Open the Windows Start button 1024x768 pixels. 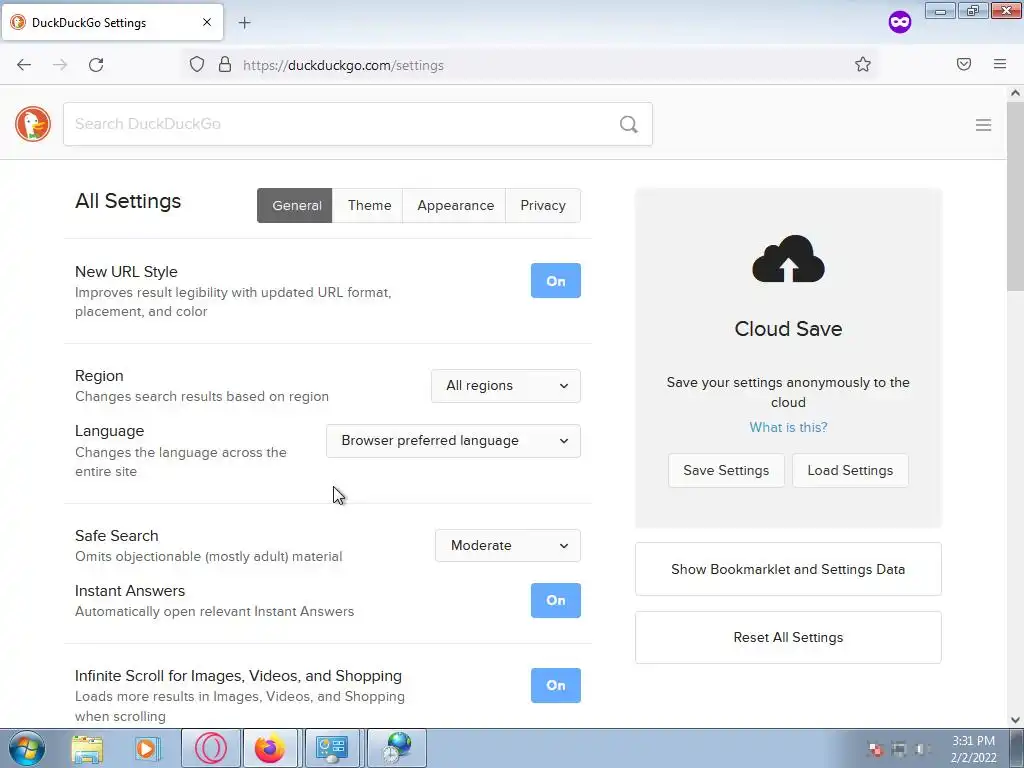(27, 749)
